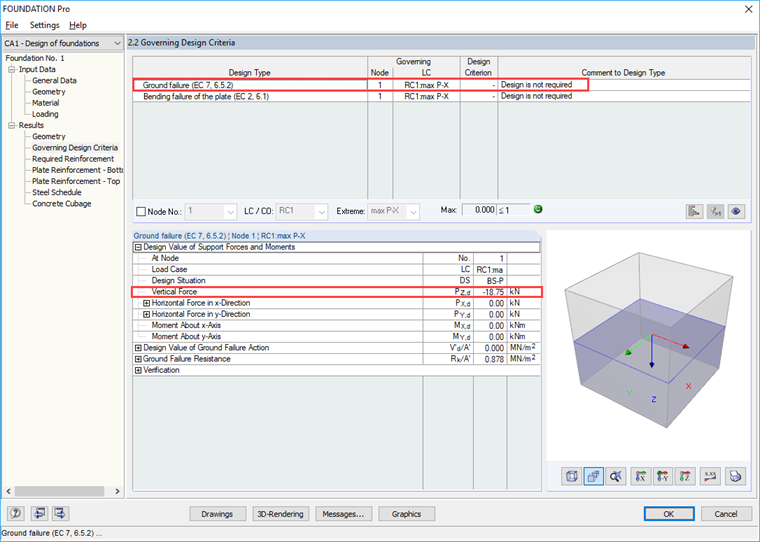The width and height of the screenshot is (760, 542).
Task: Click the Drawings button
Action: click(217, 514)
